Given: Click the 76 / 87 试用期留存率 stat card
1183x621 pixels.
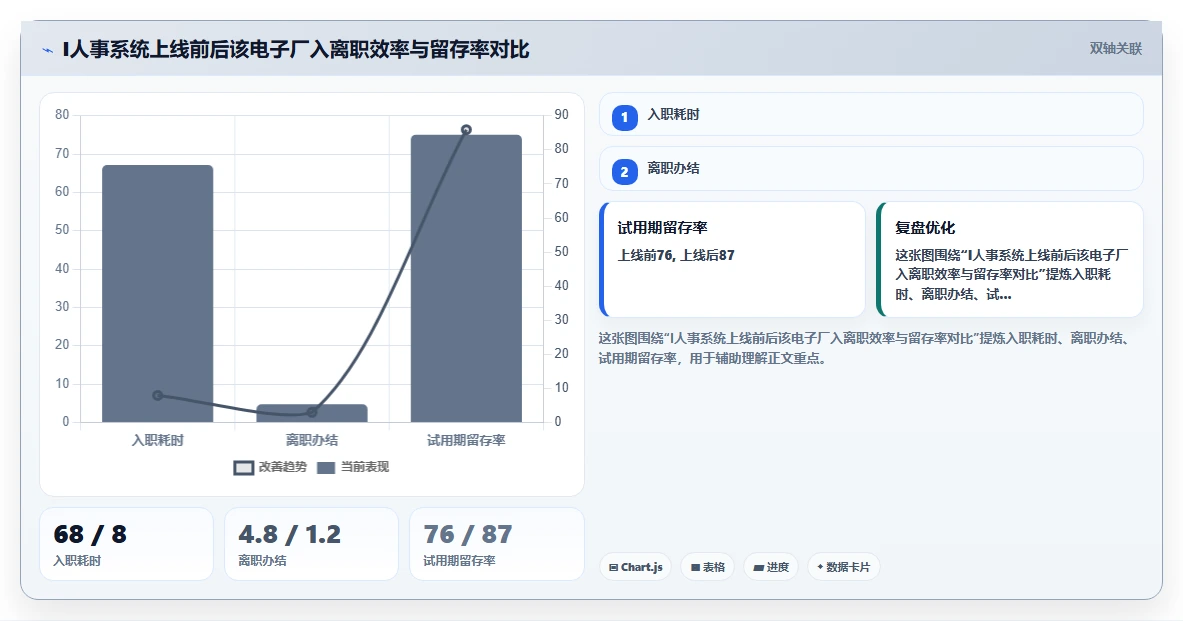Looking at the screenshot, I should point(496,544).
